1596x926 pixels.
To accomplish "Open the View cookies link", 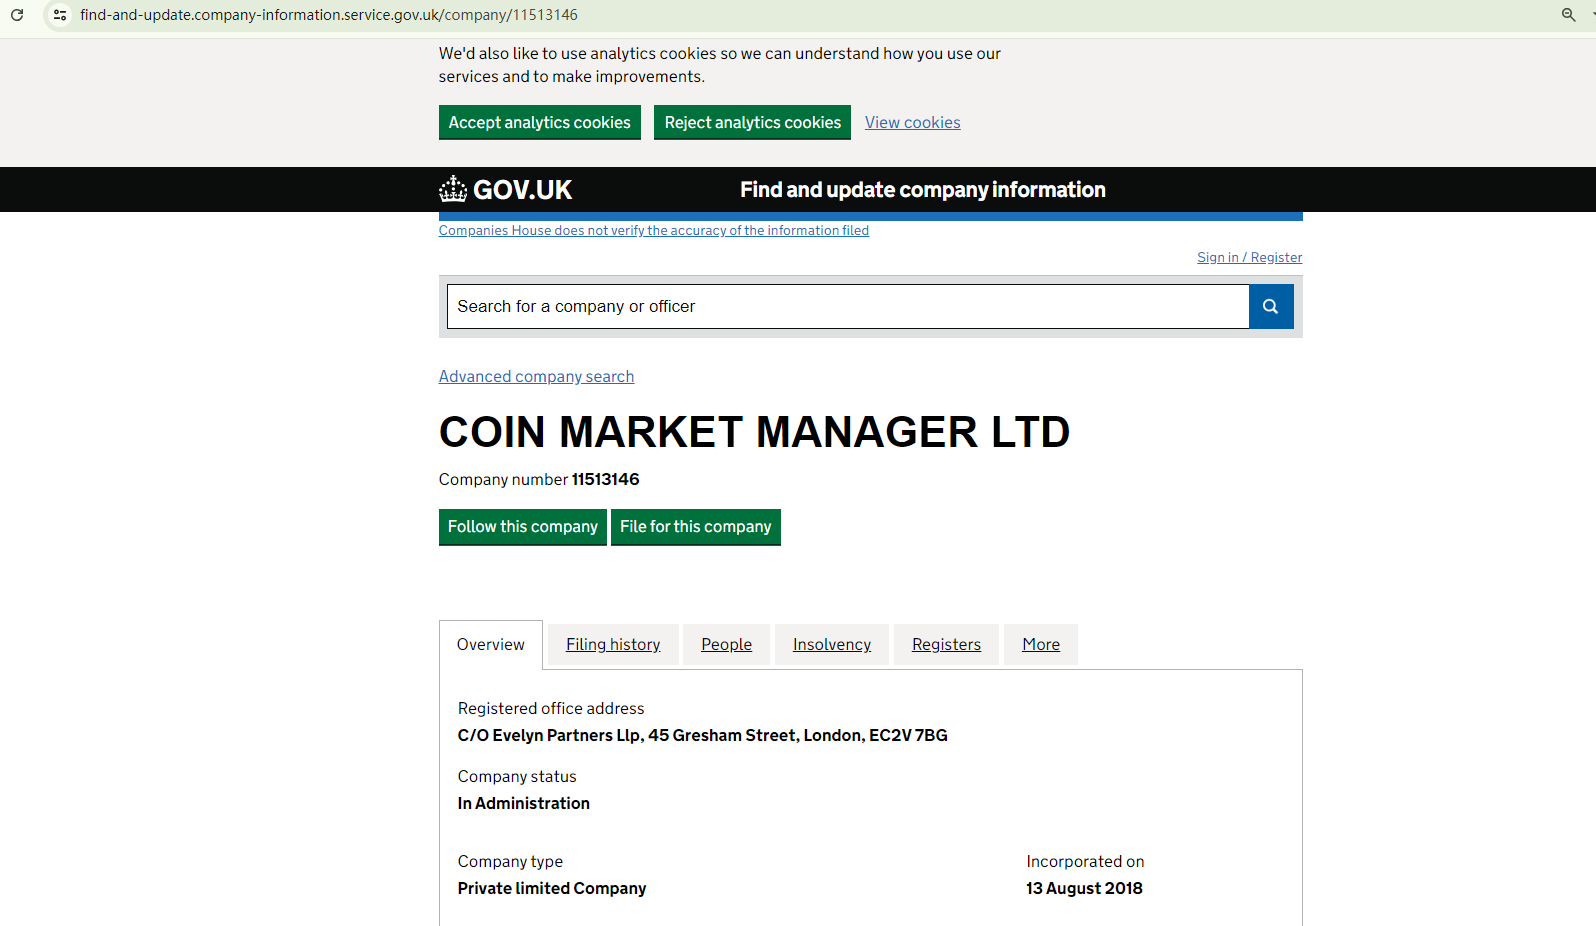I will [x=913, y=122].
